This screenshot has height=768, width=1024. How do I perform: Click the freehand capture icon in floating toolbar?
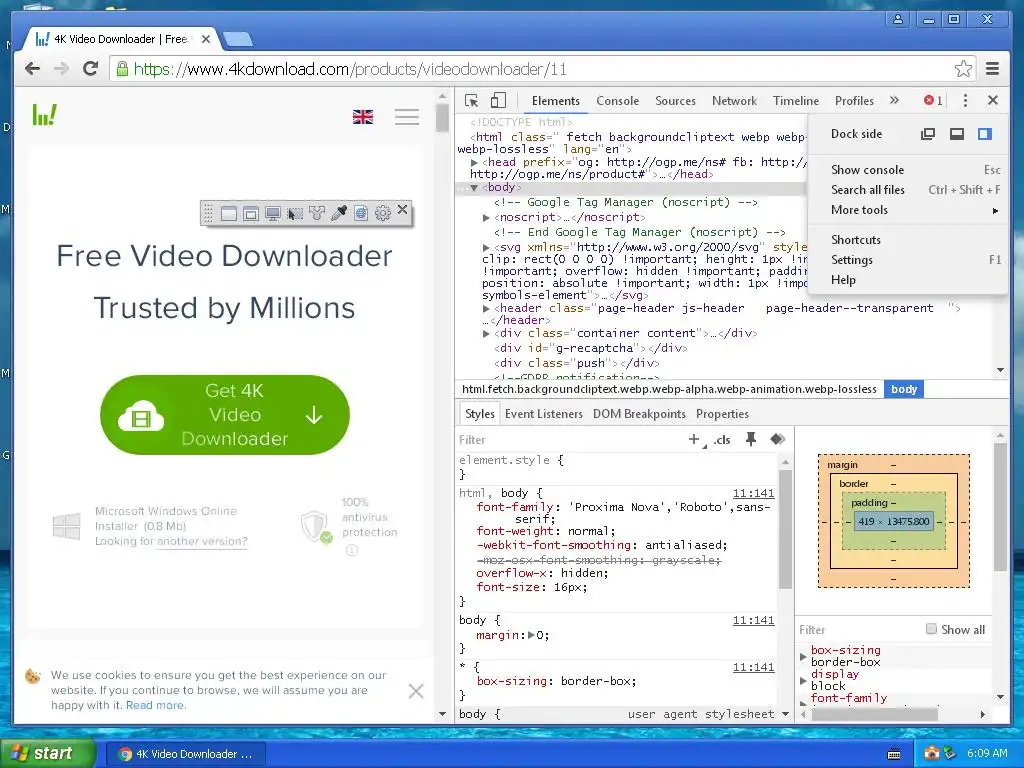pos(317,214)
